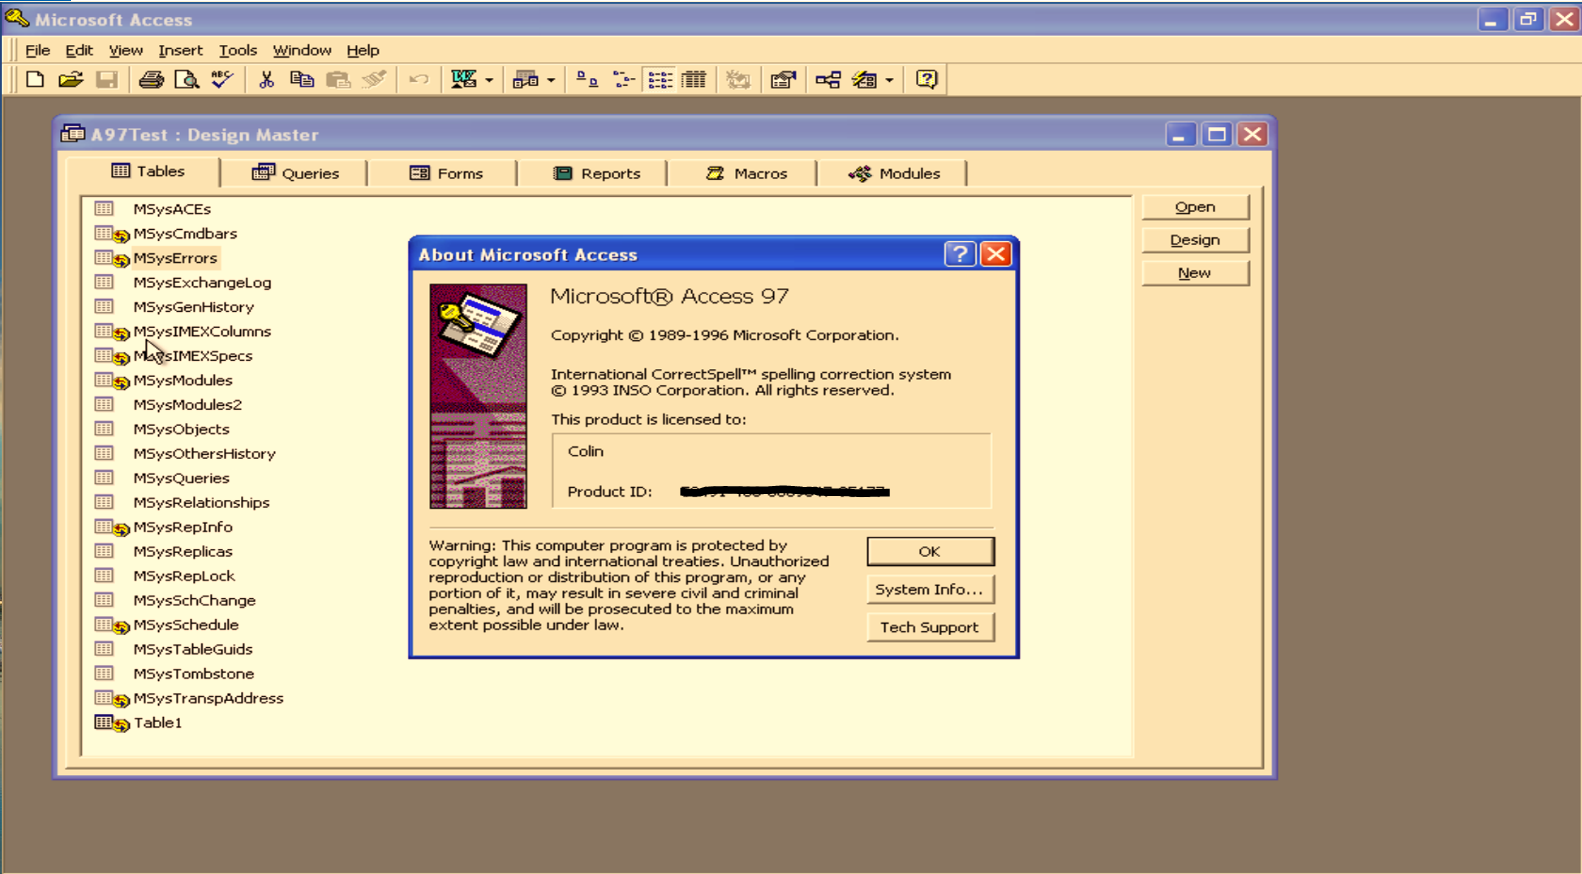1582x874 pixels.
Task: Click the About dialog question mark help button
Action: click(x=959, y=254)
